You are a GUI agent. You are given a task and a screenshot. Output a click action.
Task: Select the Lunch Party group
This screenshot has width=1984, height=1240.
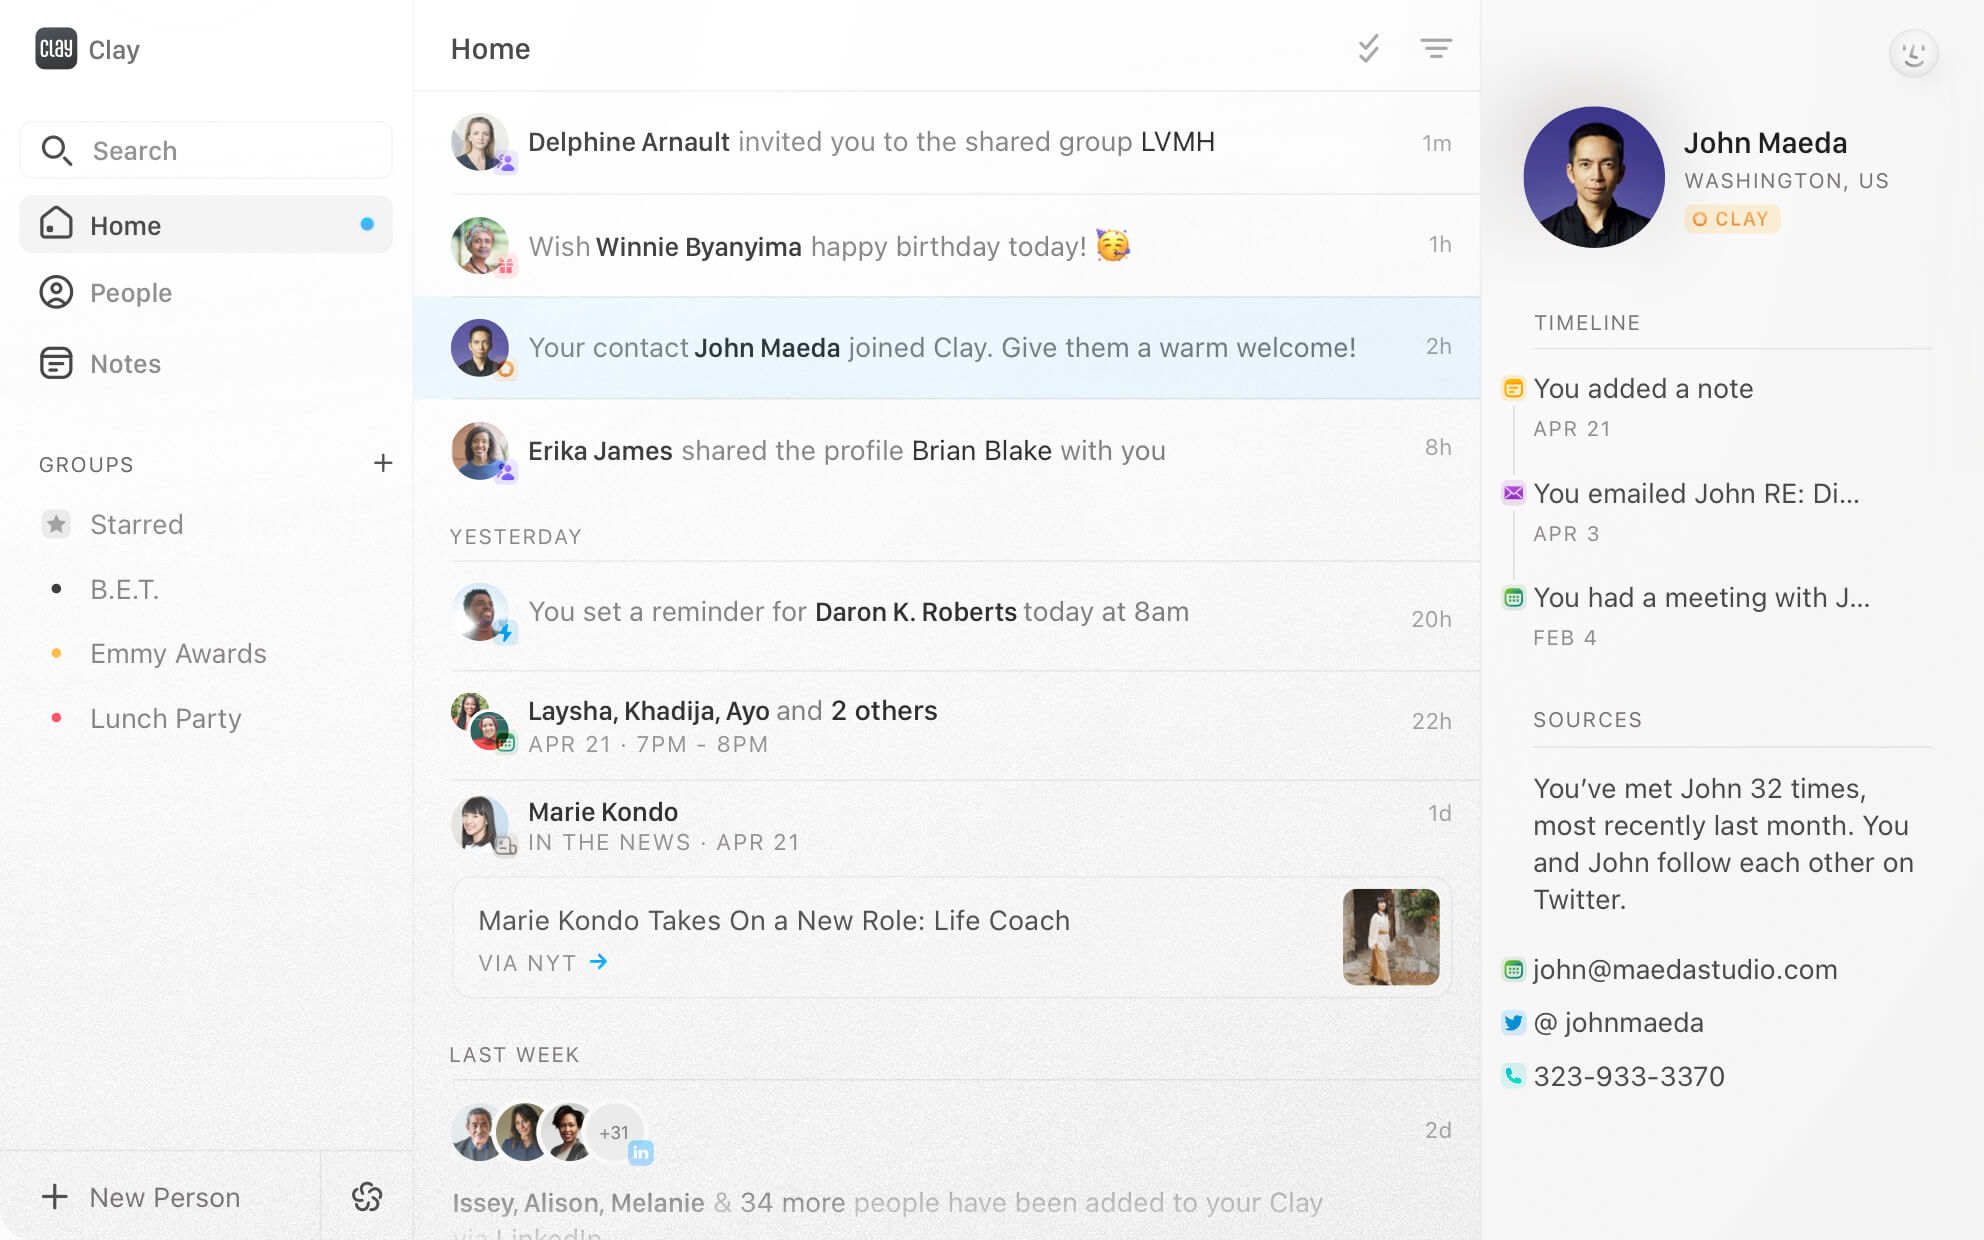tap(166, 718)
